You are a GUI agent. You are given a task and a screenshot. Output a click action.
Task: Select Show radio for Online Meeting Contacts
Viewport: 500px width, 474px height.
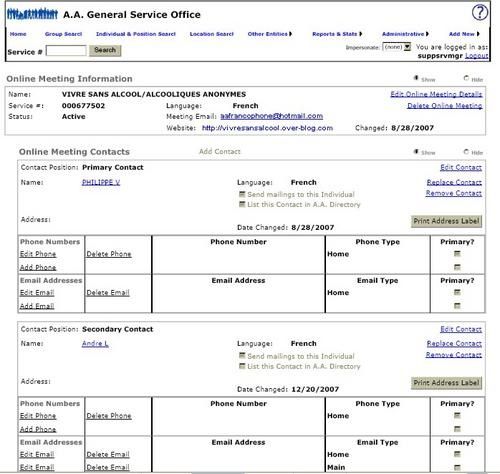tap(416, 152)
